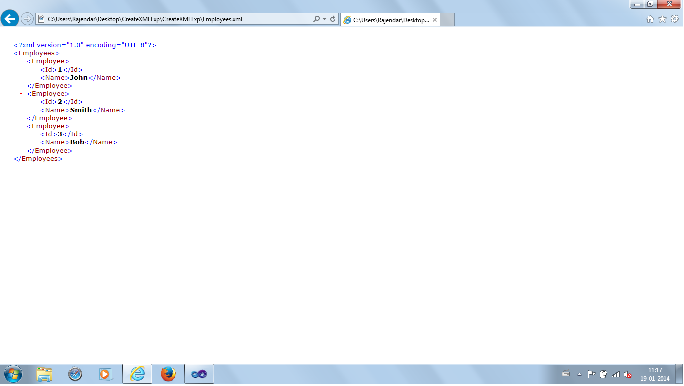Viewport: 684px width, 386px height.
Task: Click the xml version declaration line
Action: pos(85,45)
